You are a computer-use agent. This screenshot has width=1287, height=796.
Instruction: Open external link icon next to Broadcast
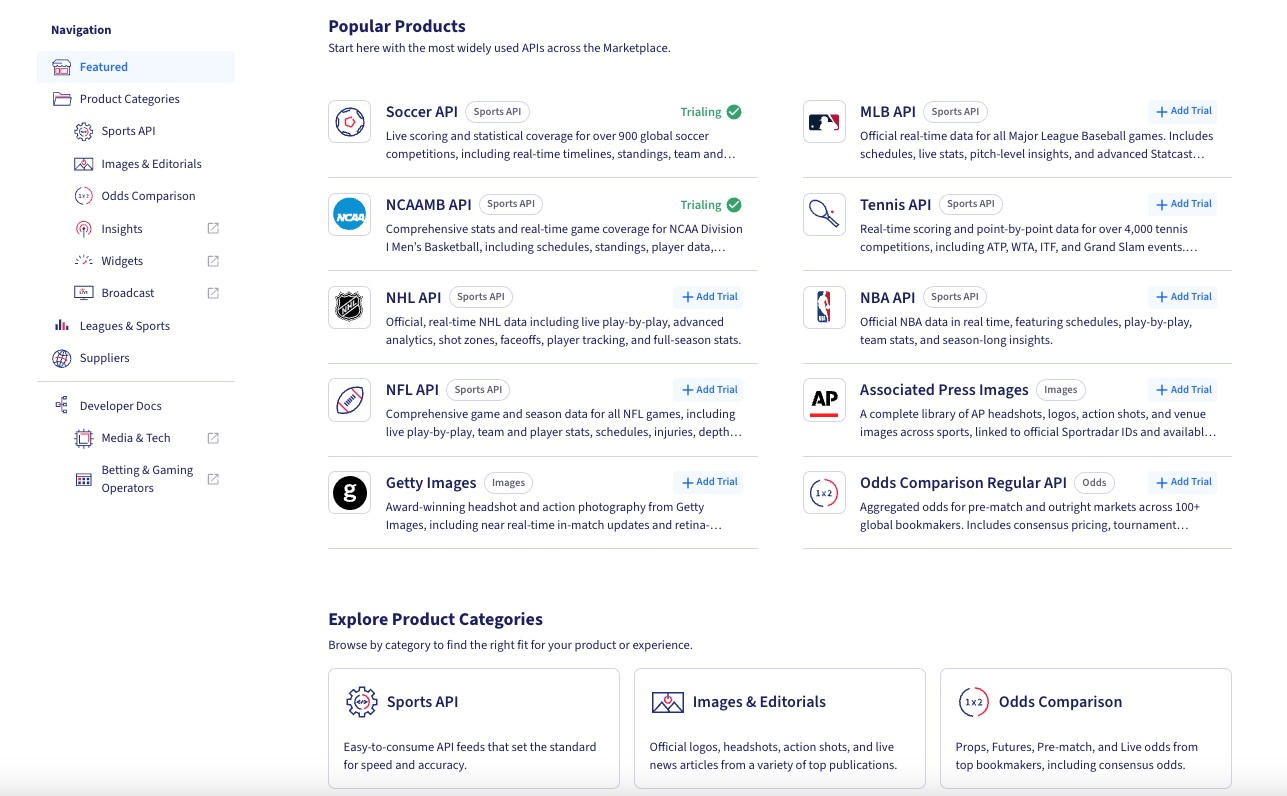[x=213, y=293]
